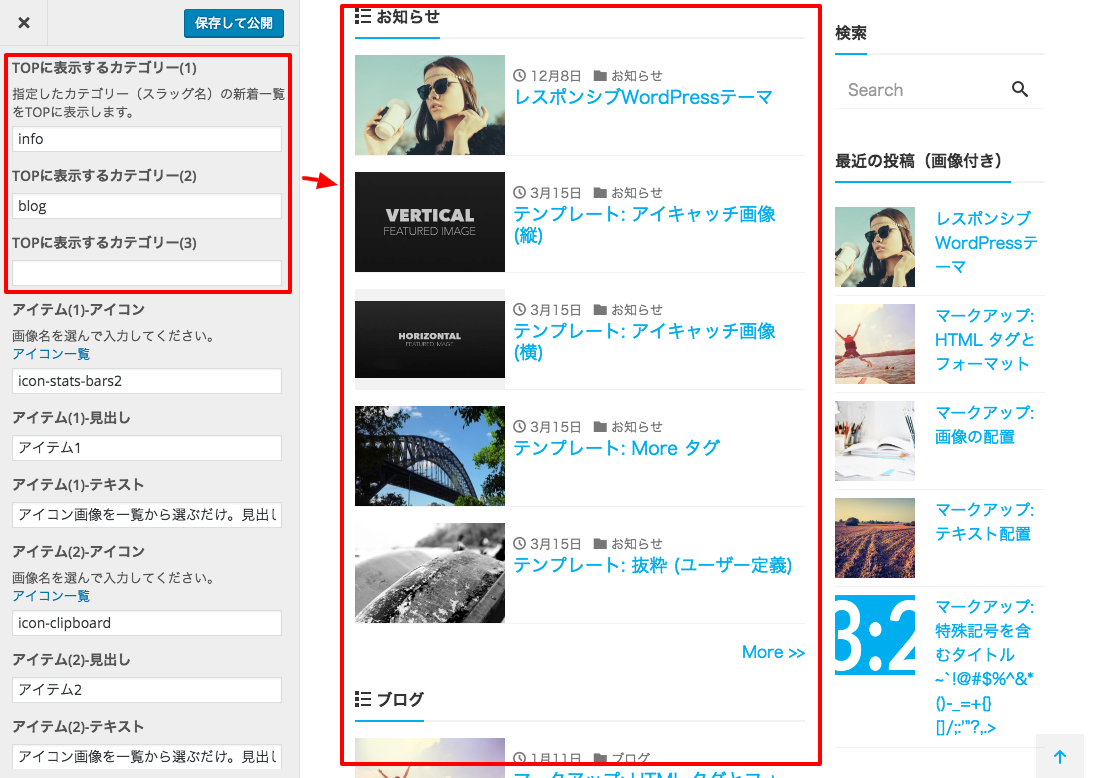Focus the empty TOP category (3) field
This screenshot has width=1100, height=778.
point(147,273)
